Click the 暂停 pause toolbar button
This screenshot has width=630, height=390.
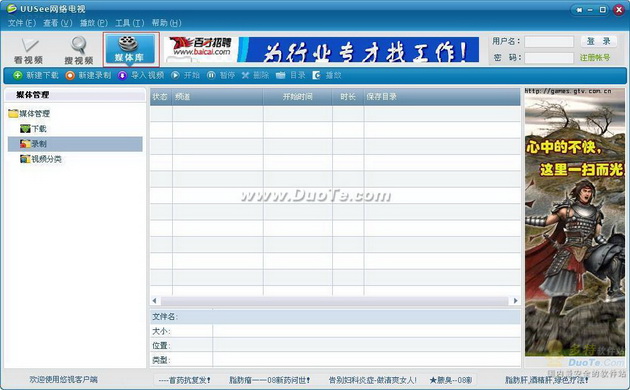(221, 75)
